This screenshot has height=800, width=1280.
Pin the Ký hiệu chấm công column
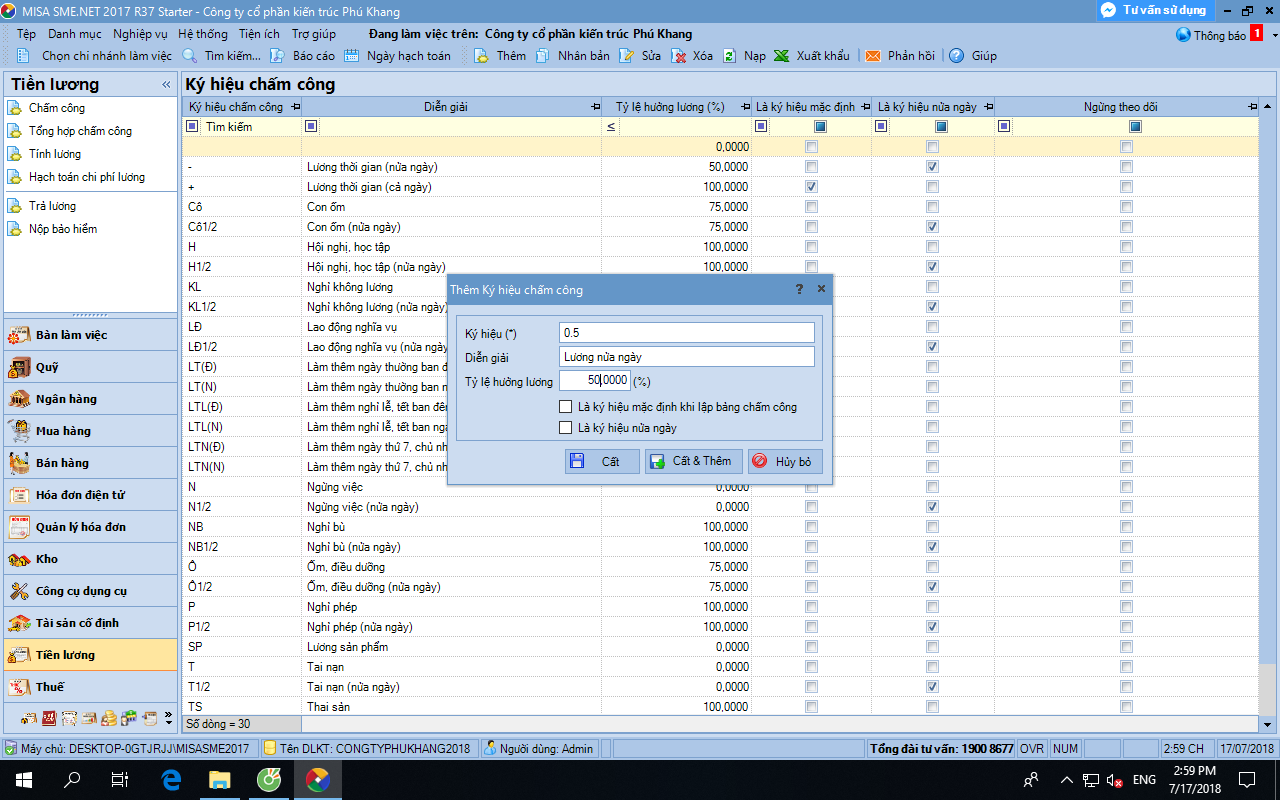tap(294, 106)
